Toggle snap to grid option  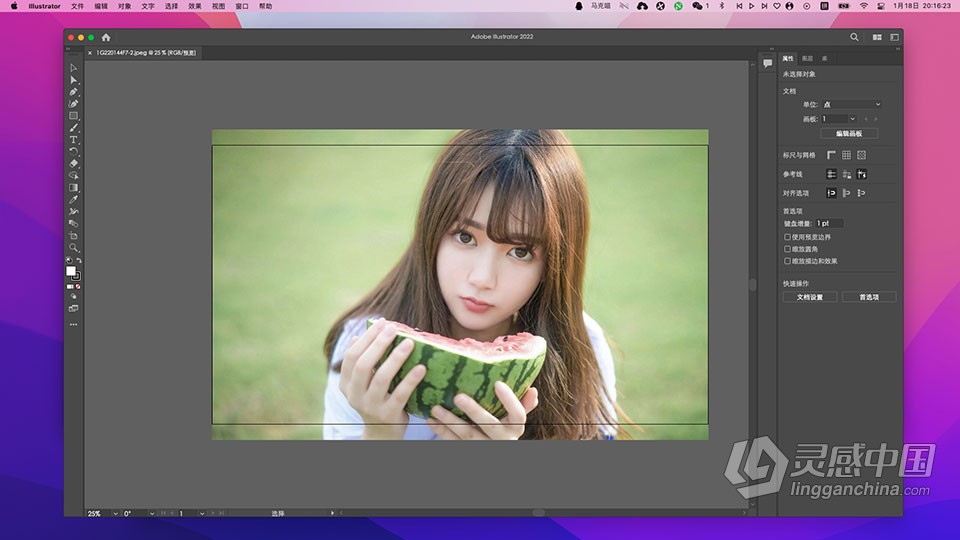click(861, 193)
